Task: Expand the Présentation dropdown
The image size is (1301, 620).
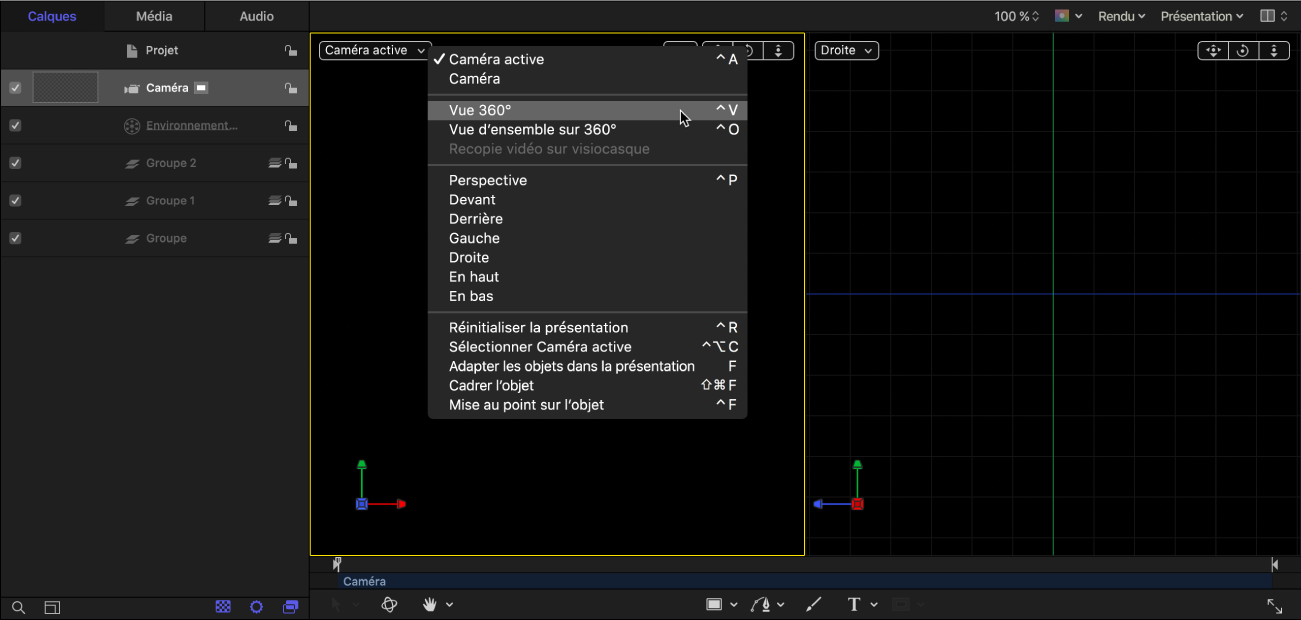Action: 1201,16
